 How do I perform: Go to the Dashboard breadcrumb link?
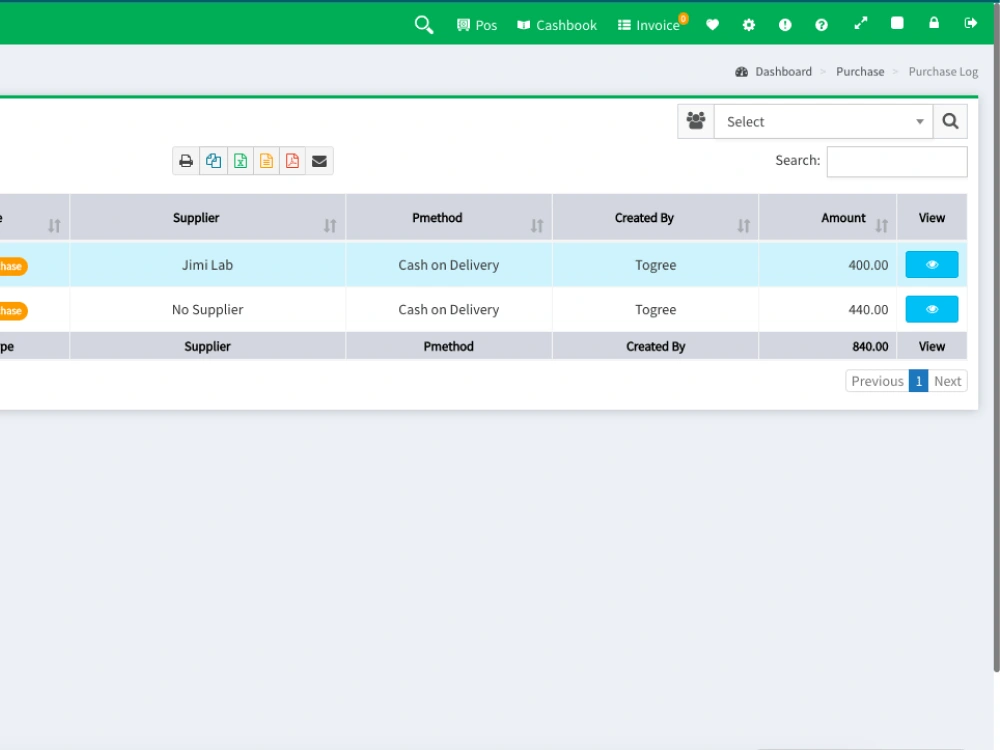[783, 71]
